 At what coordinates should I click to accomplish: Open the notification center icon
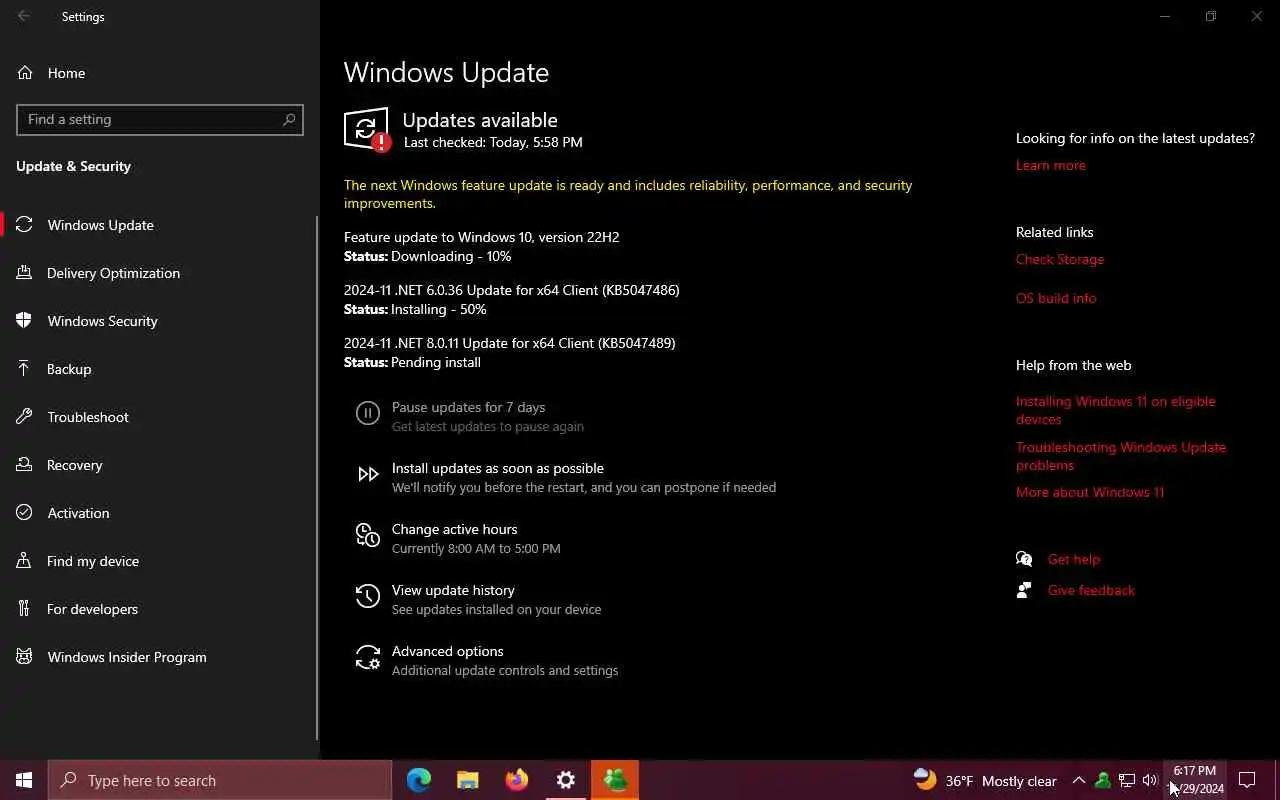coord(1247,780)
